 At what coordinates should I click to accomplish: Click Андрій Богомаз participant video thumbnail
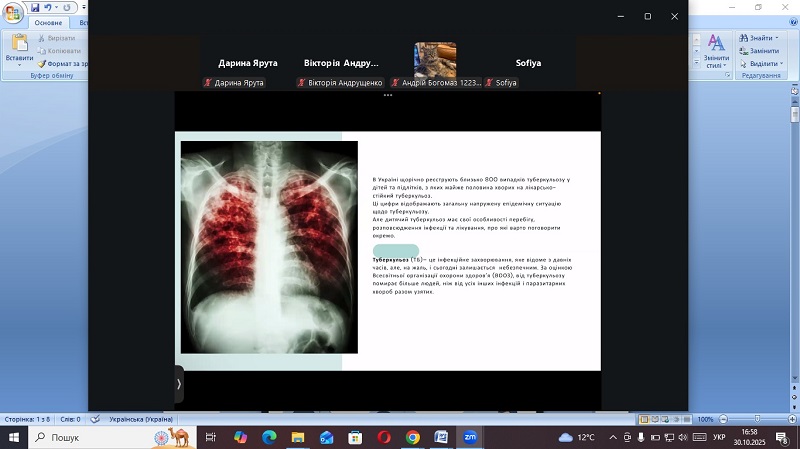(x=435, y=60)
